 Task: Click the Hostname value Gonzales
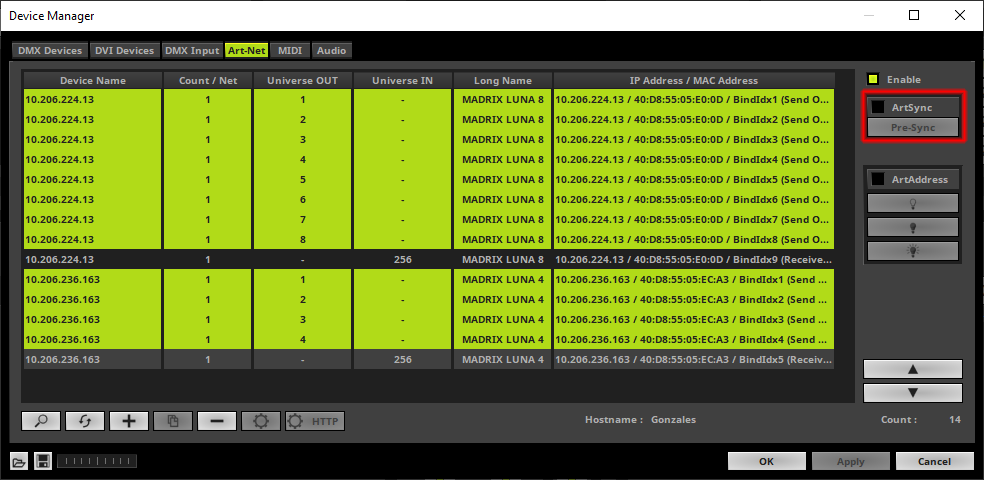pos(673,420)
